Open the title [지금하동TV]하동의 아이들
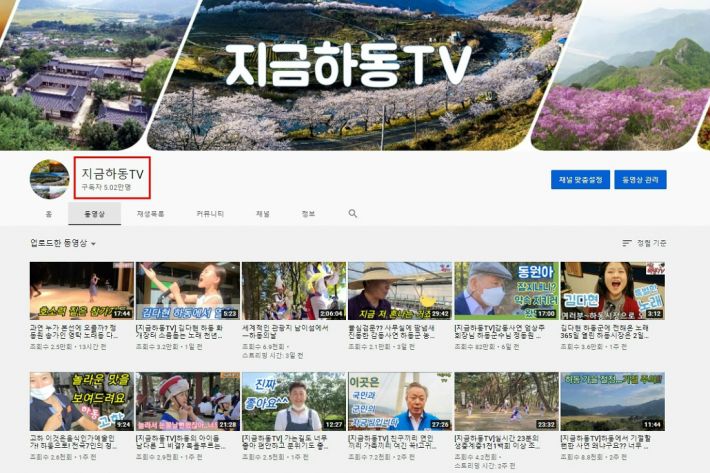The image size is (710, 473). click(181, 442)
